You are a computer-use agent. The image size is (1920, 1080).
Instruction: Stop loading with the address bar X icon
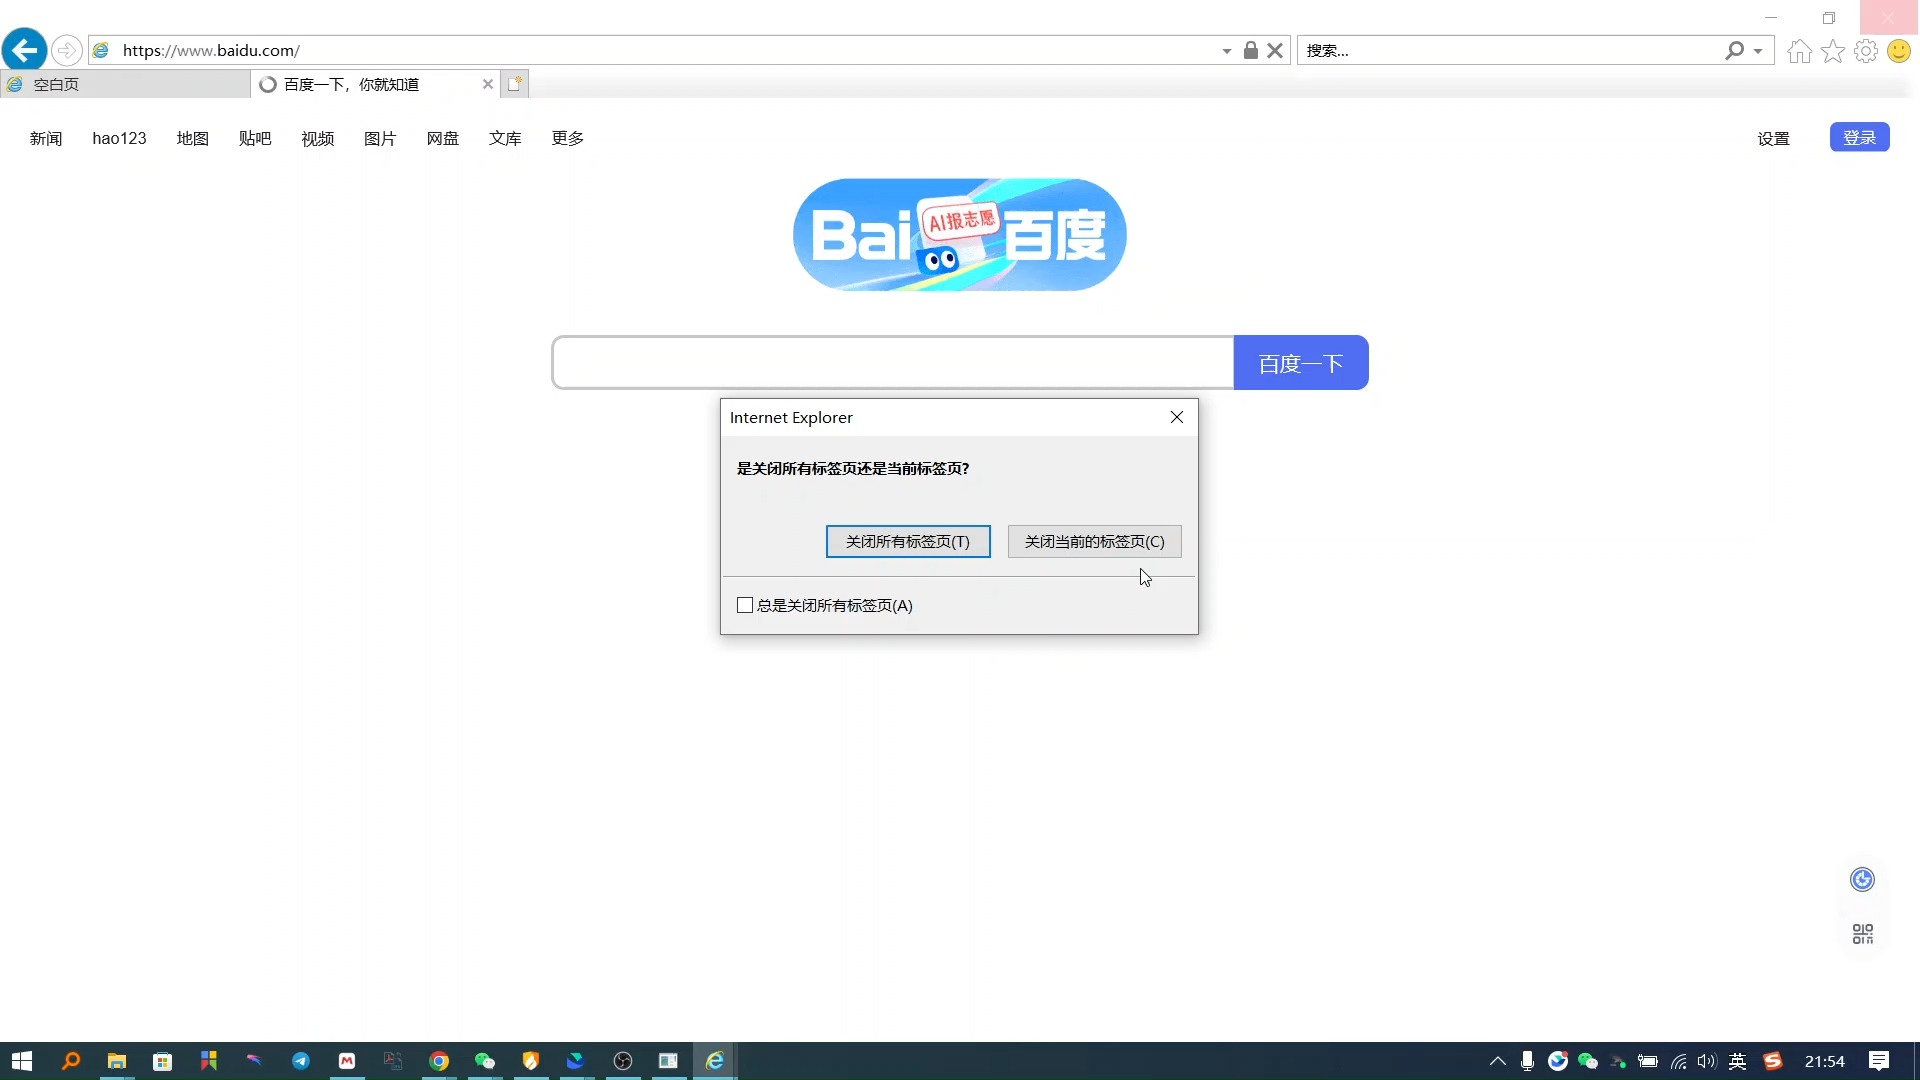click(x=1275, y=50)
